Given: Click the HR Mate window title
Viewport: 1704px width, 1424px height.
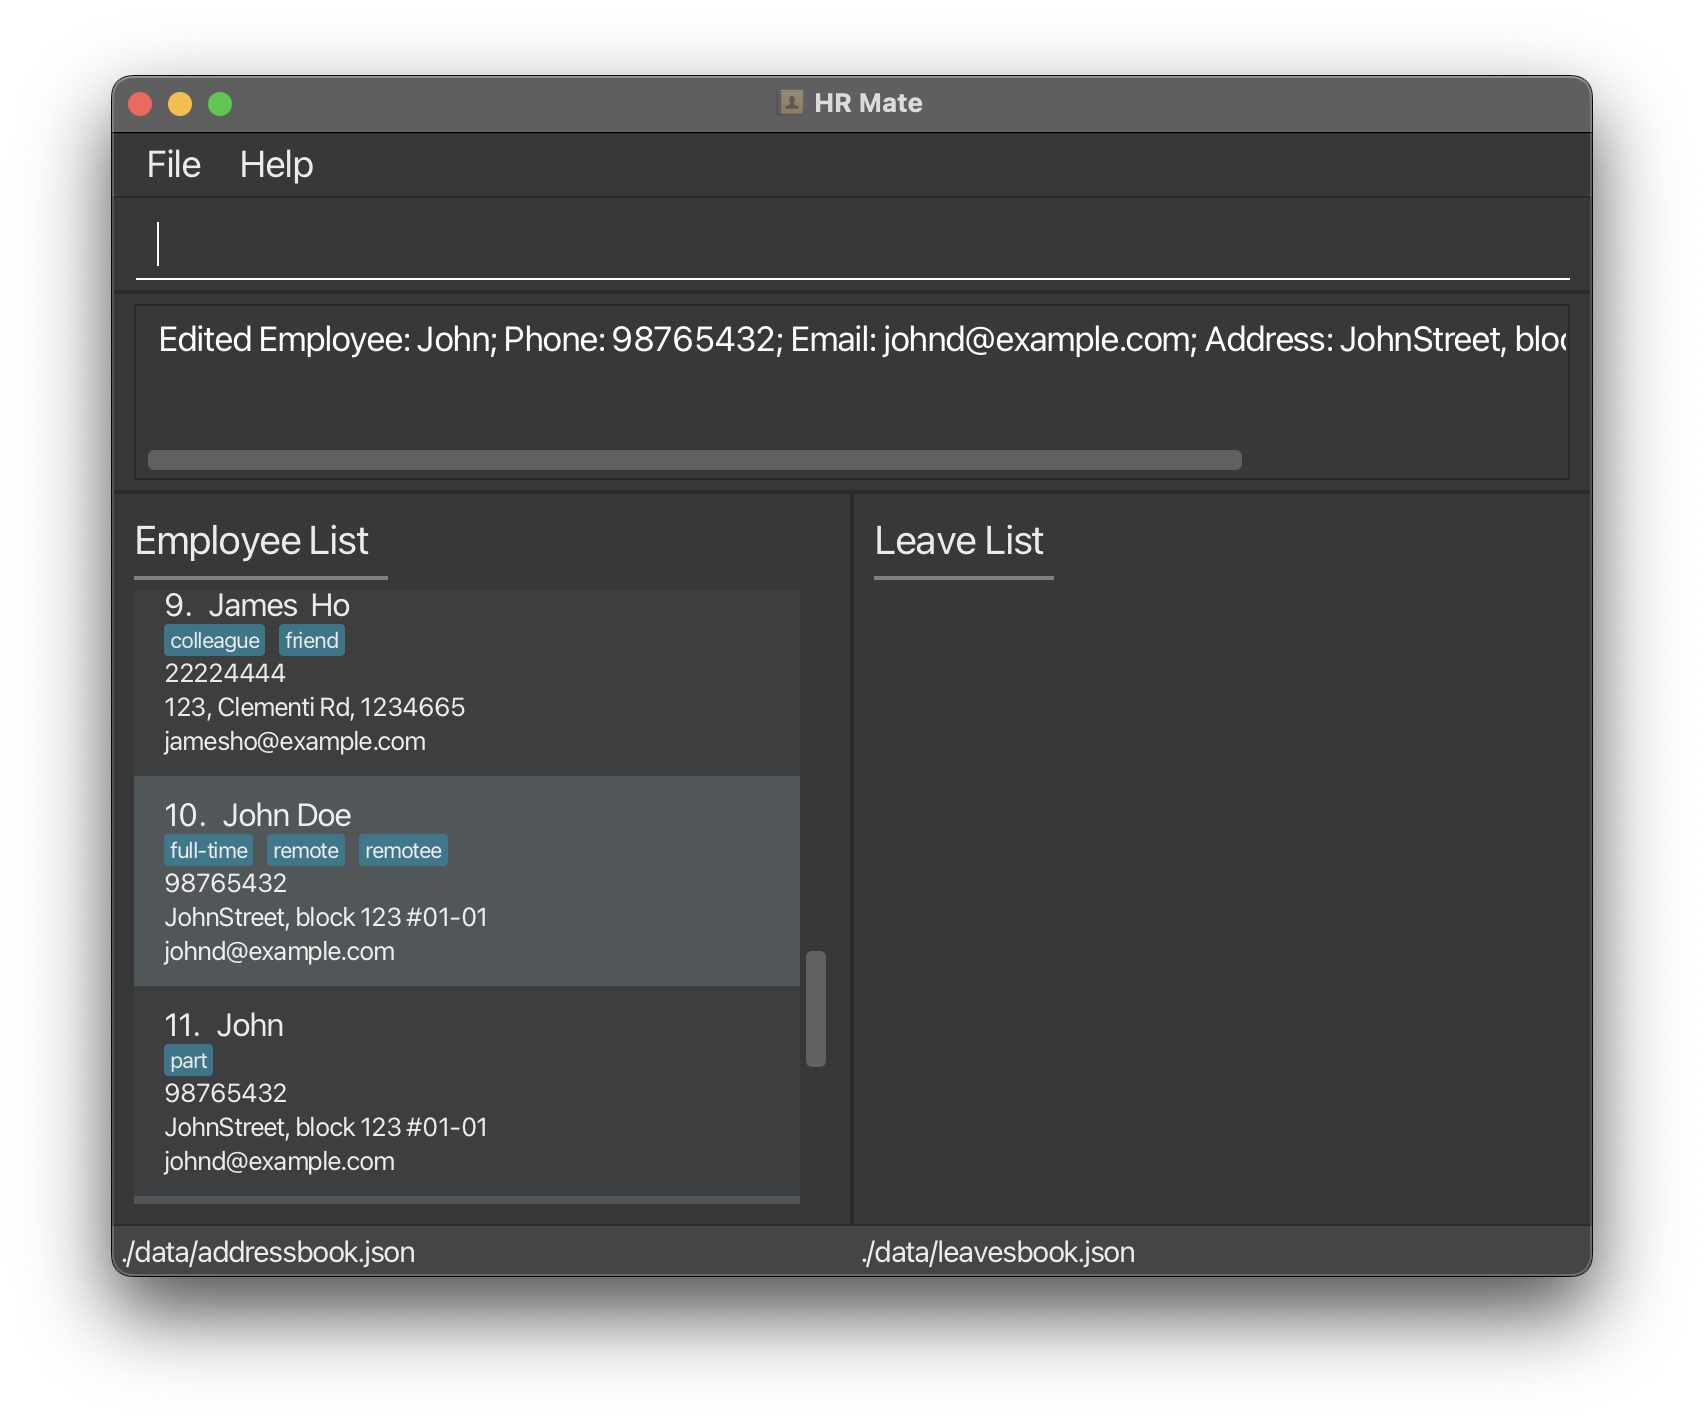Looking at the screenshot, I should click(x=868, y=103).
